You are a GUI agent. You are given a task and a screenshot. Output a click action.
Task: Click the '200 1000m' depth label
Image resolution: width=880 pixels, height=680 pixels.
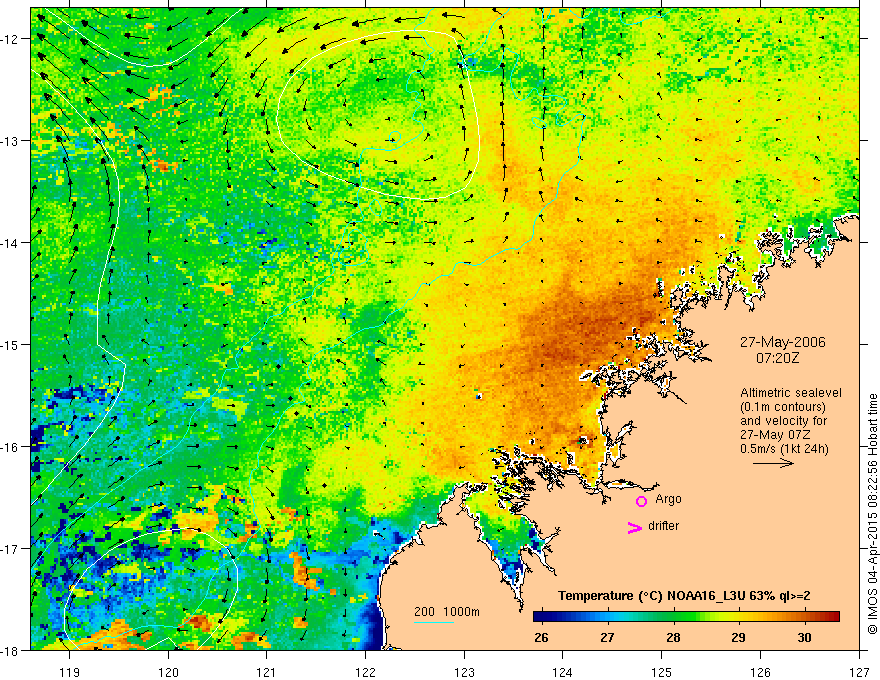pos(447,612)
